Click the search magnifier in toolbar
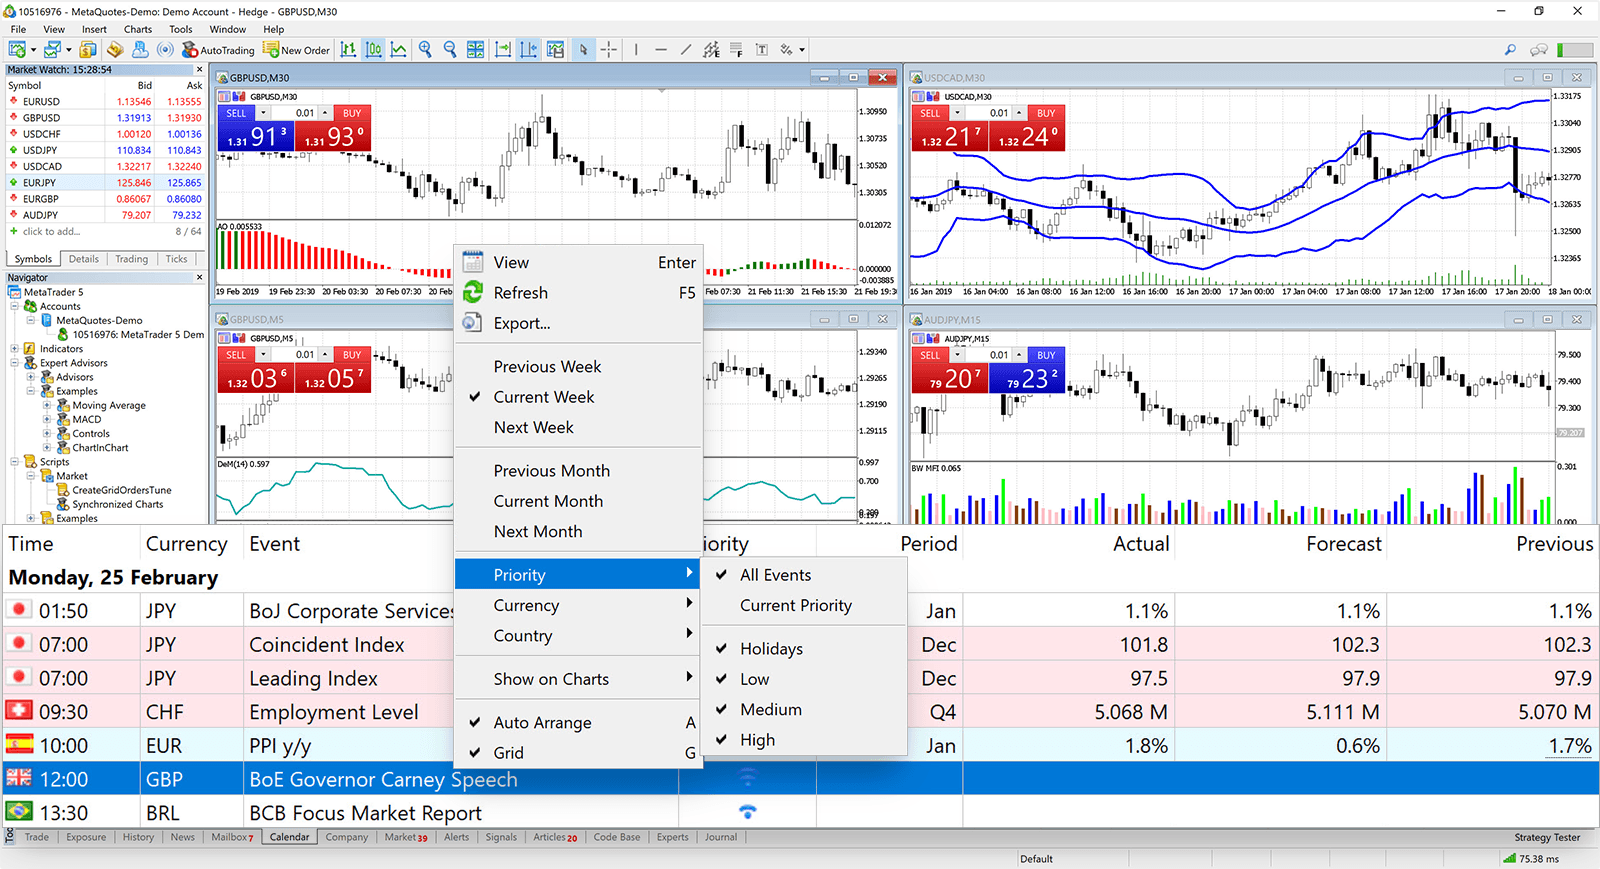Screen dimensions: 1600x869 click(x=1510, y=50)
